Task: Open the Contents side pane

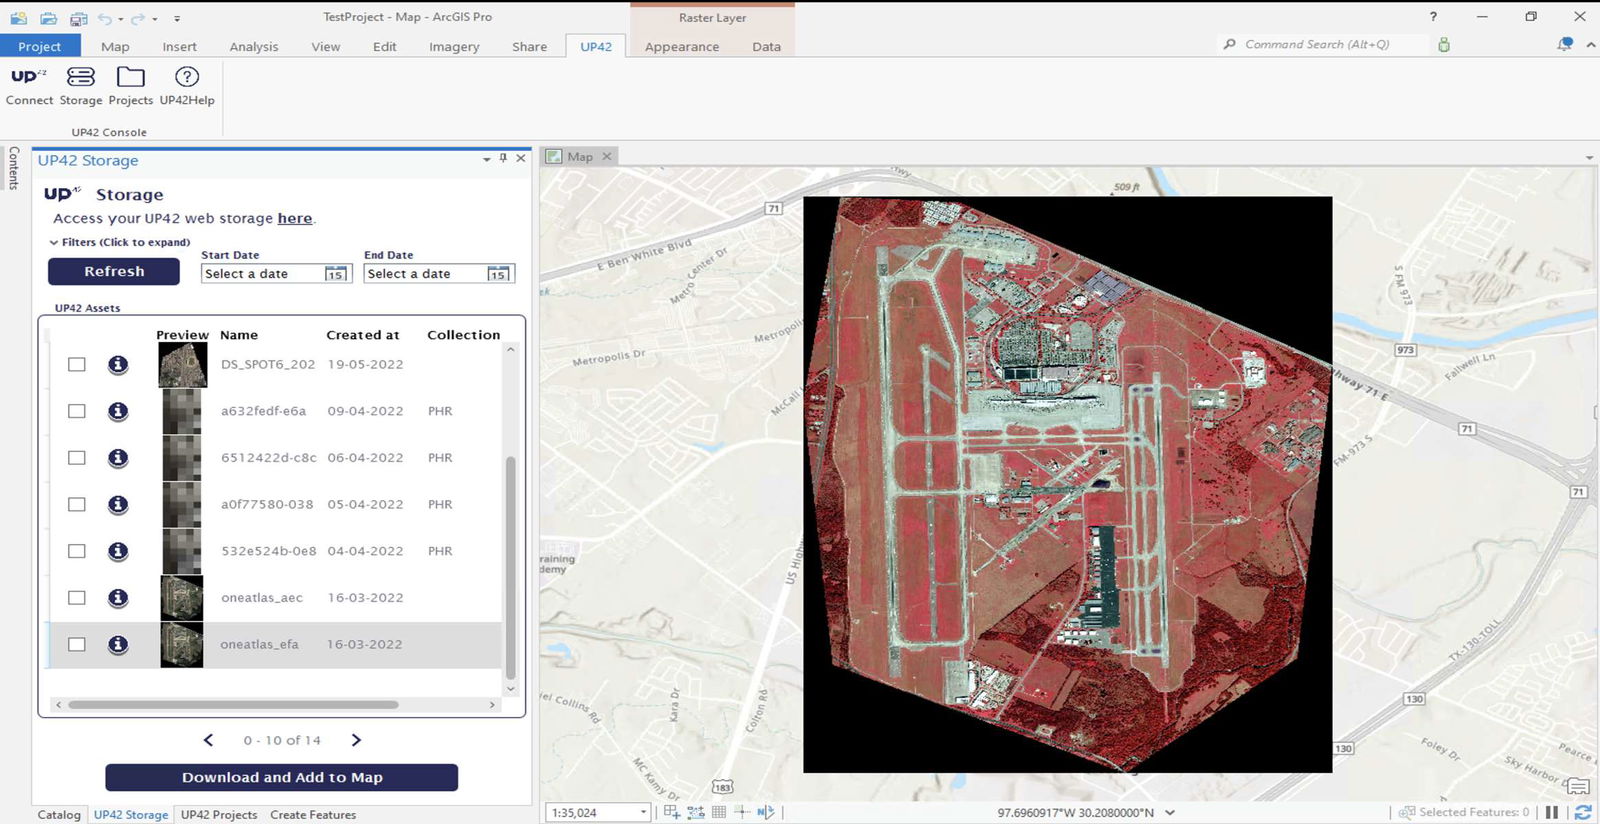Action: (13, 168)
